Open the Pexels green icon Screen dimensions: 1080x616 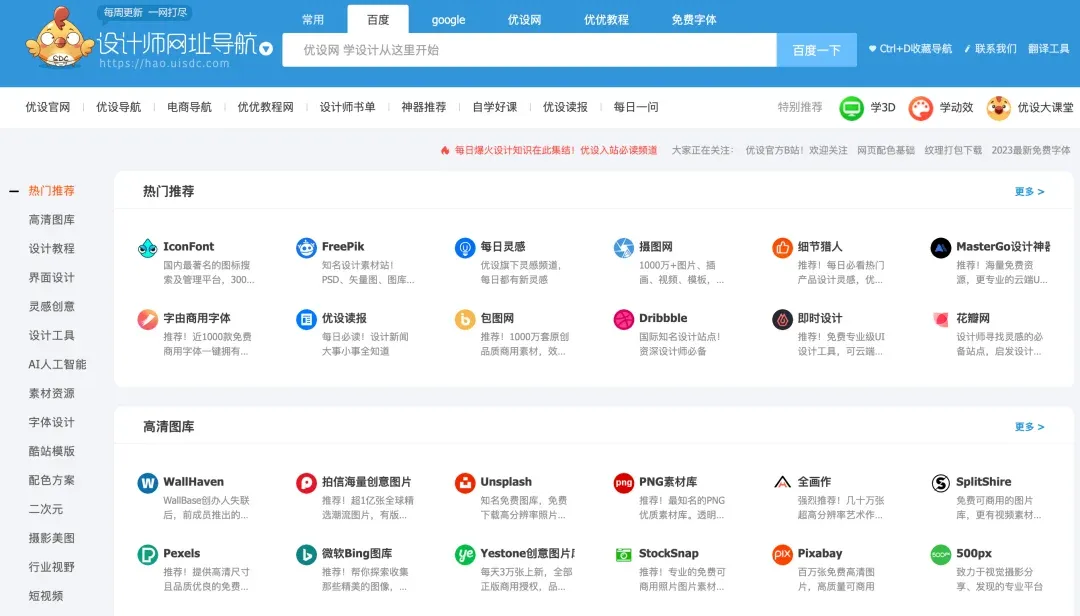pos(147,555)
